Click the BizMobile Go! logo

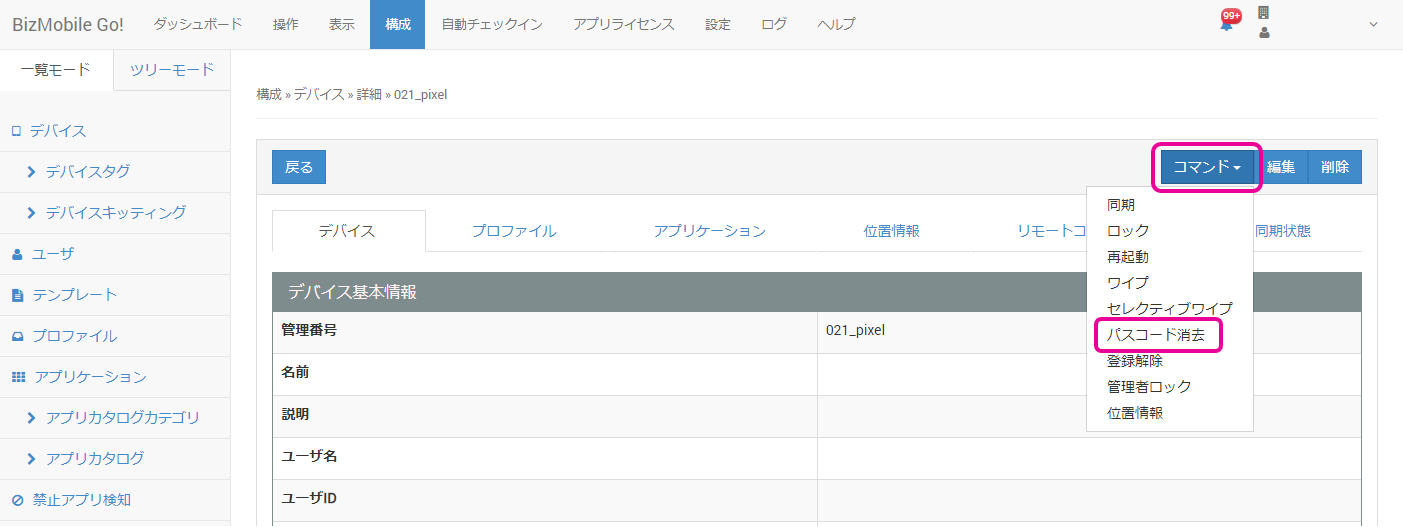[68, 24]
